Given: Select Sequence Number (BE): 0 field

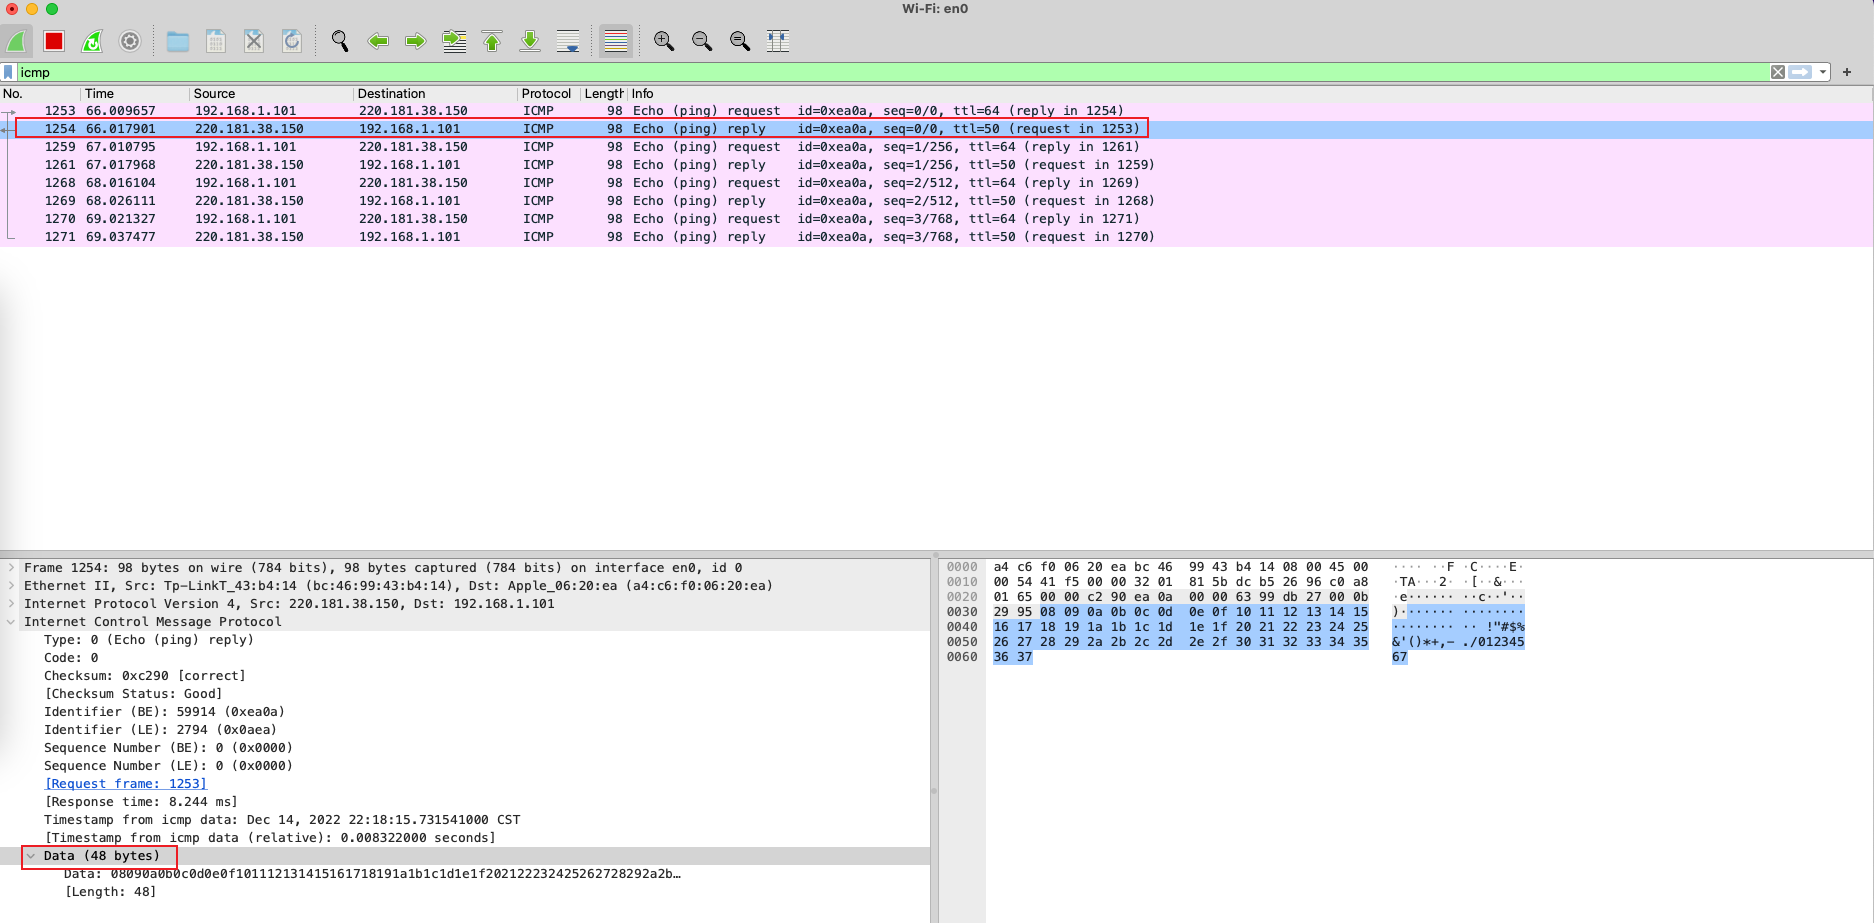Looking at the screenshot, I should pyautogui.click(x=168, y=748).
